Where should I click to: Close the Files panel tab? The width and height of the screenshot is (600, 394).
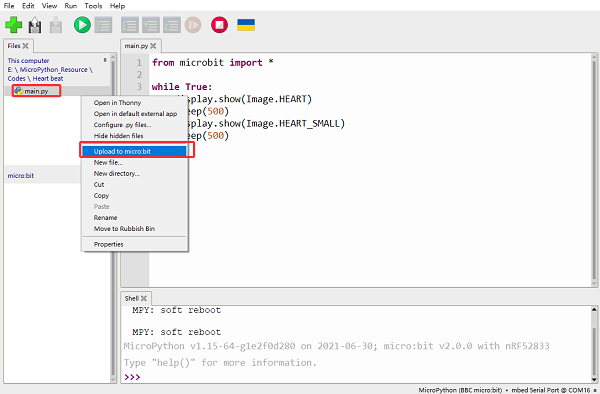25,46
